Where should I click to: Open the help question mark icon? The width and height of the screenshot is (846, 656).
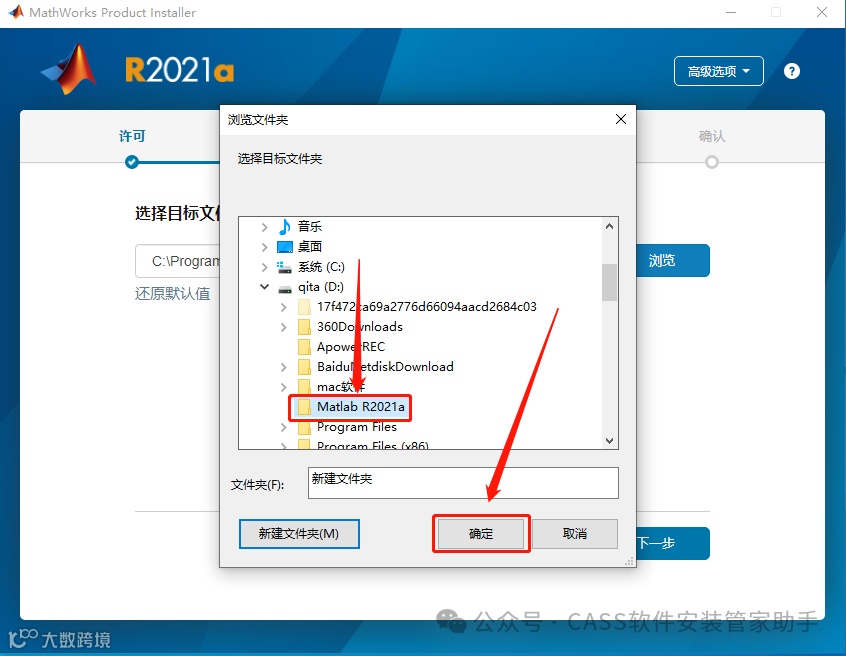792,71
